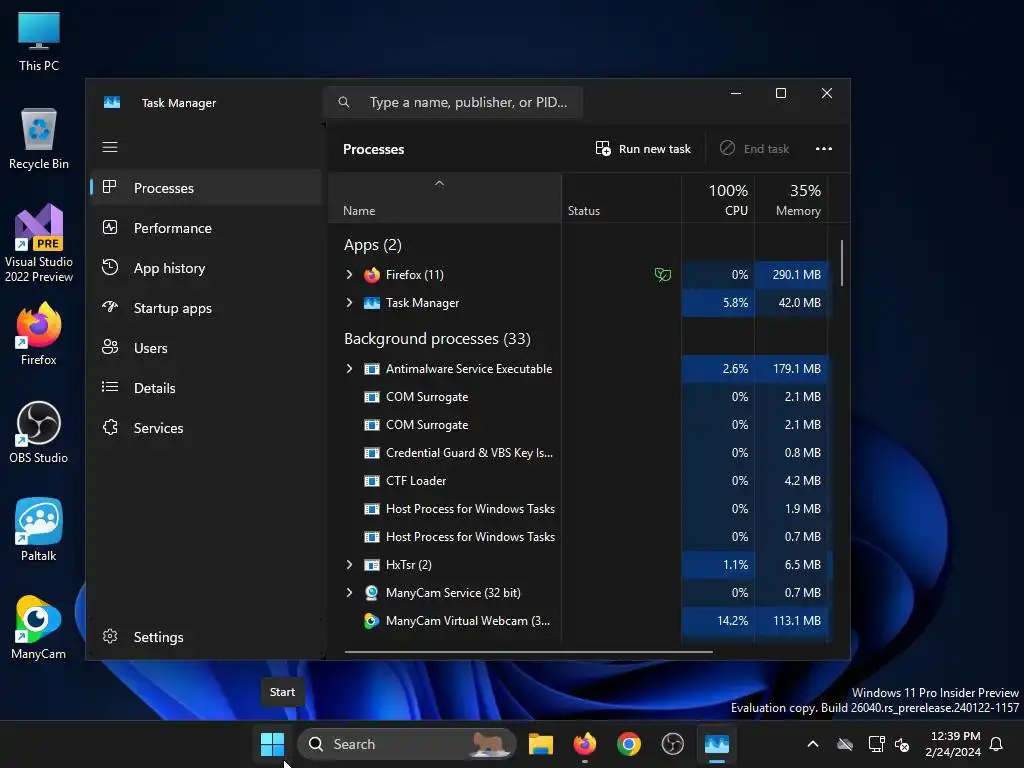Select ManyCam Virtual Webcam process icon
The image size is (1024, 768).
372,620
